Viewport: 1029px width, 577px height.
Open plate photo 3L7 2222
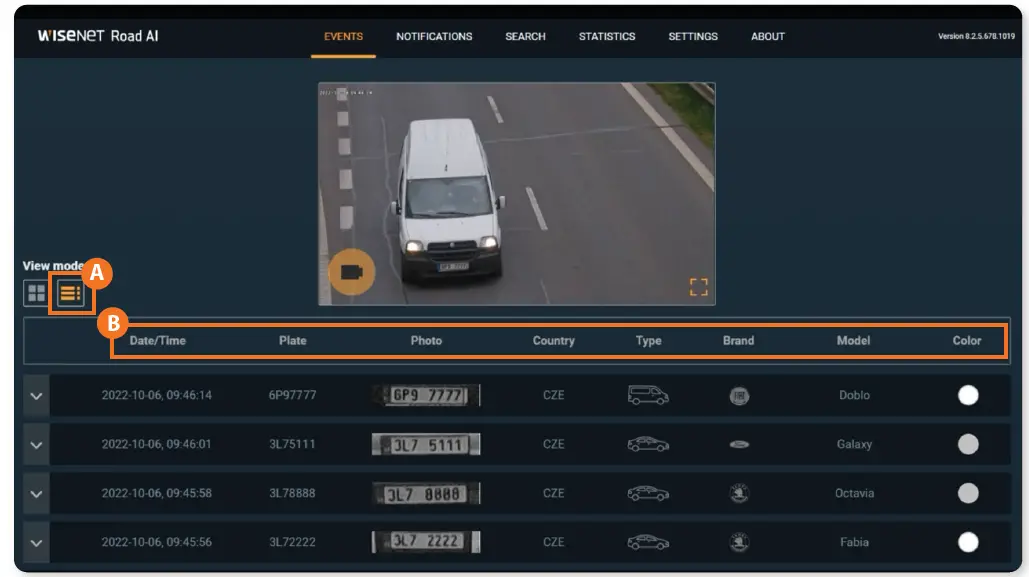[x=426, y=542]
